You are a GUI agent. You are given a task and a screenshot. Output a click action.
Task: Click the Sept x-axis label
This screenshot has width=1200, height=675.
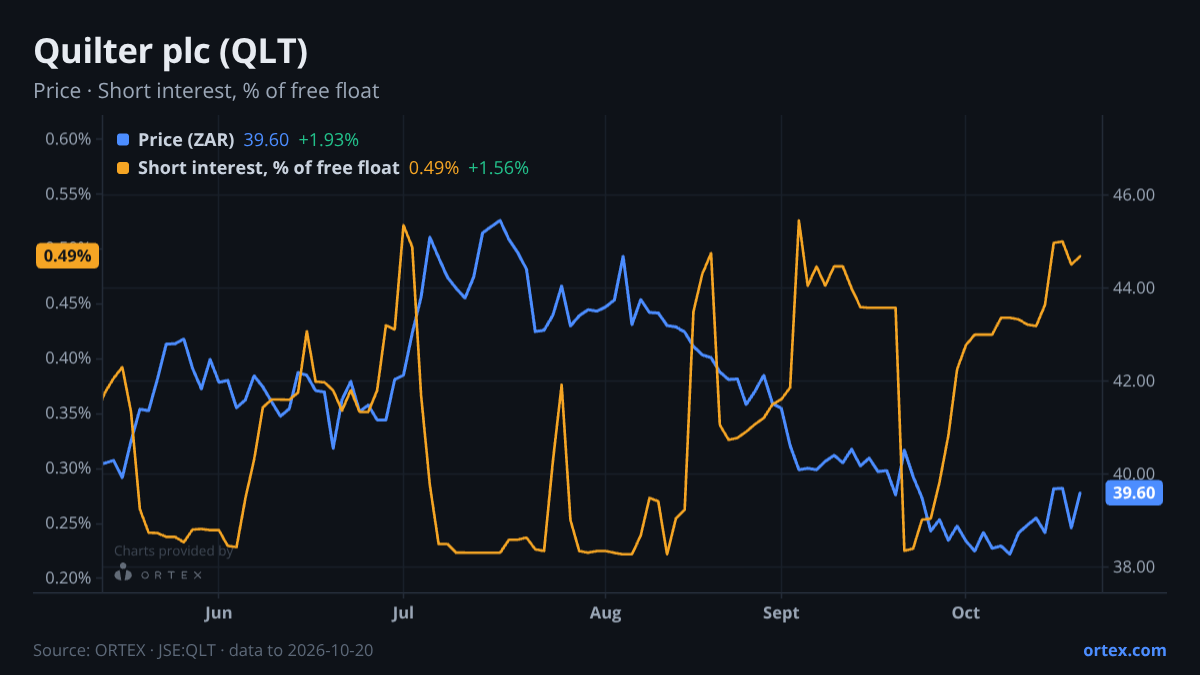click(781, 612)
